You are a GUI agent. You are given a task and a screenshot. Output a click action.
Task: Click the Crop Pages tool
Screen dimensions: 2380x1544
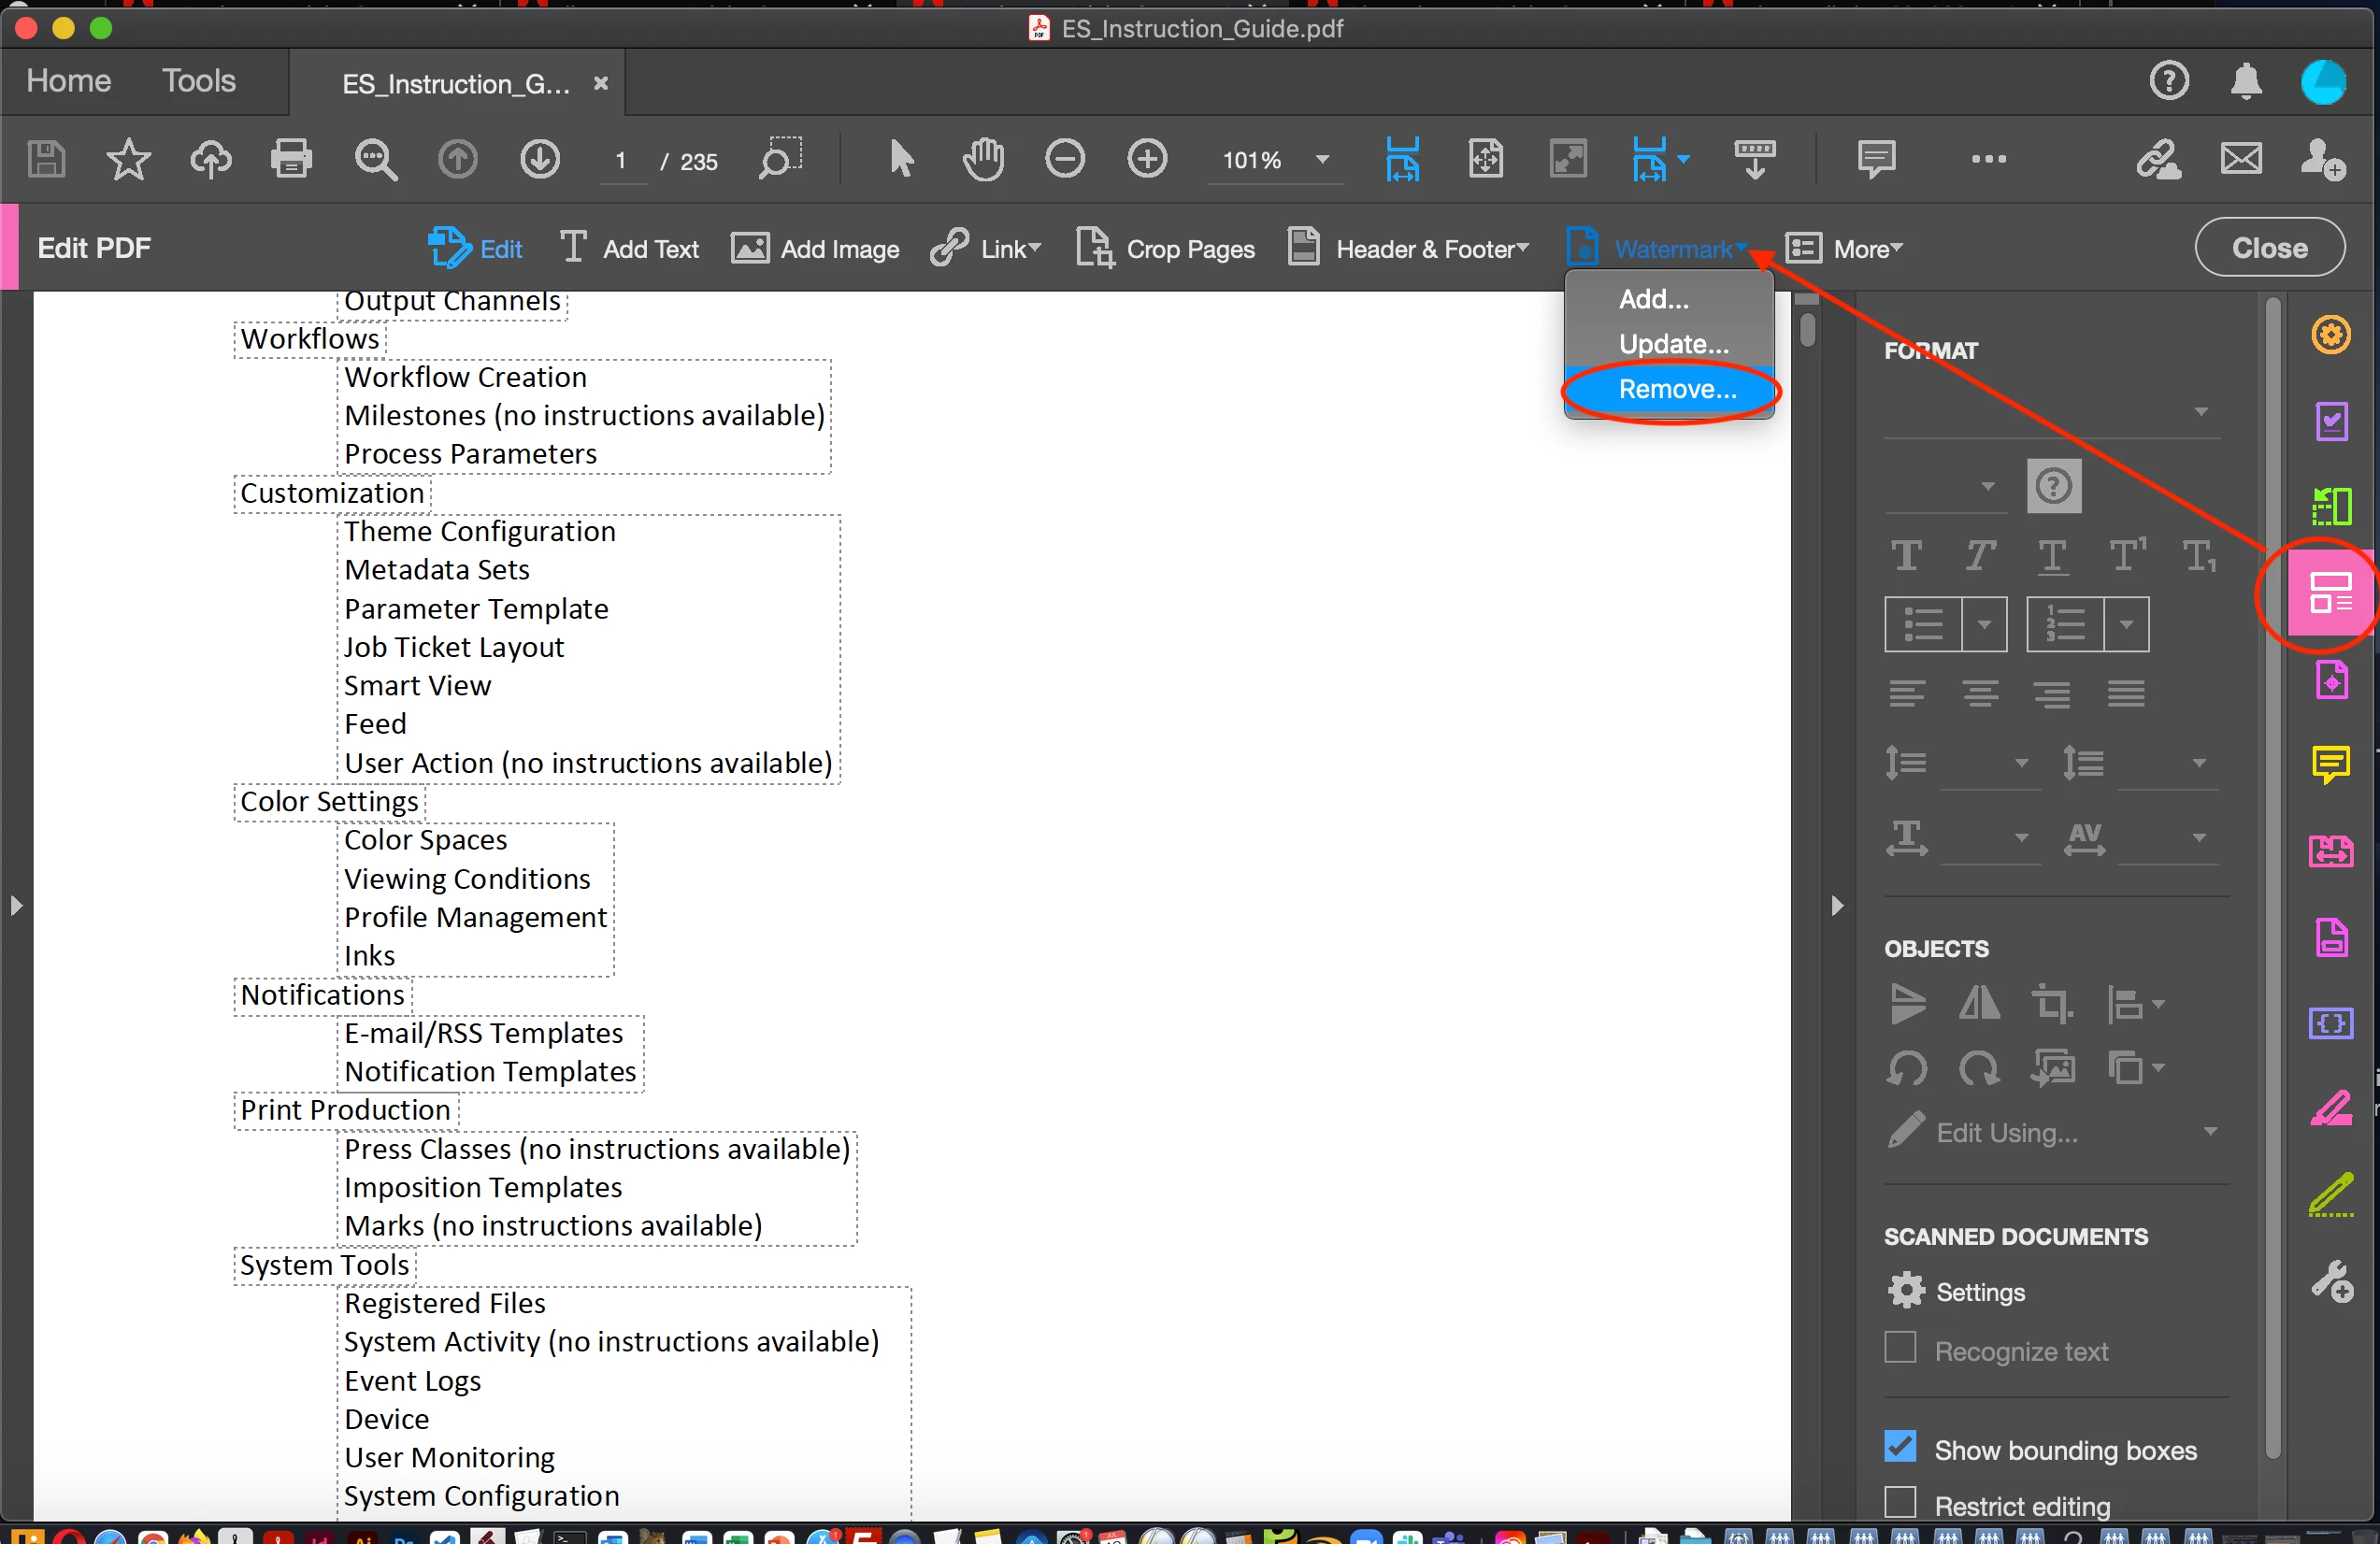(x=1165, y=249)
